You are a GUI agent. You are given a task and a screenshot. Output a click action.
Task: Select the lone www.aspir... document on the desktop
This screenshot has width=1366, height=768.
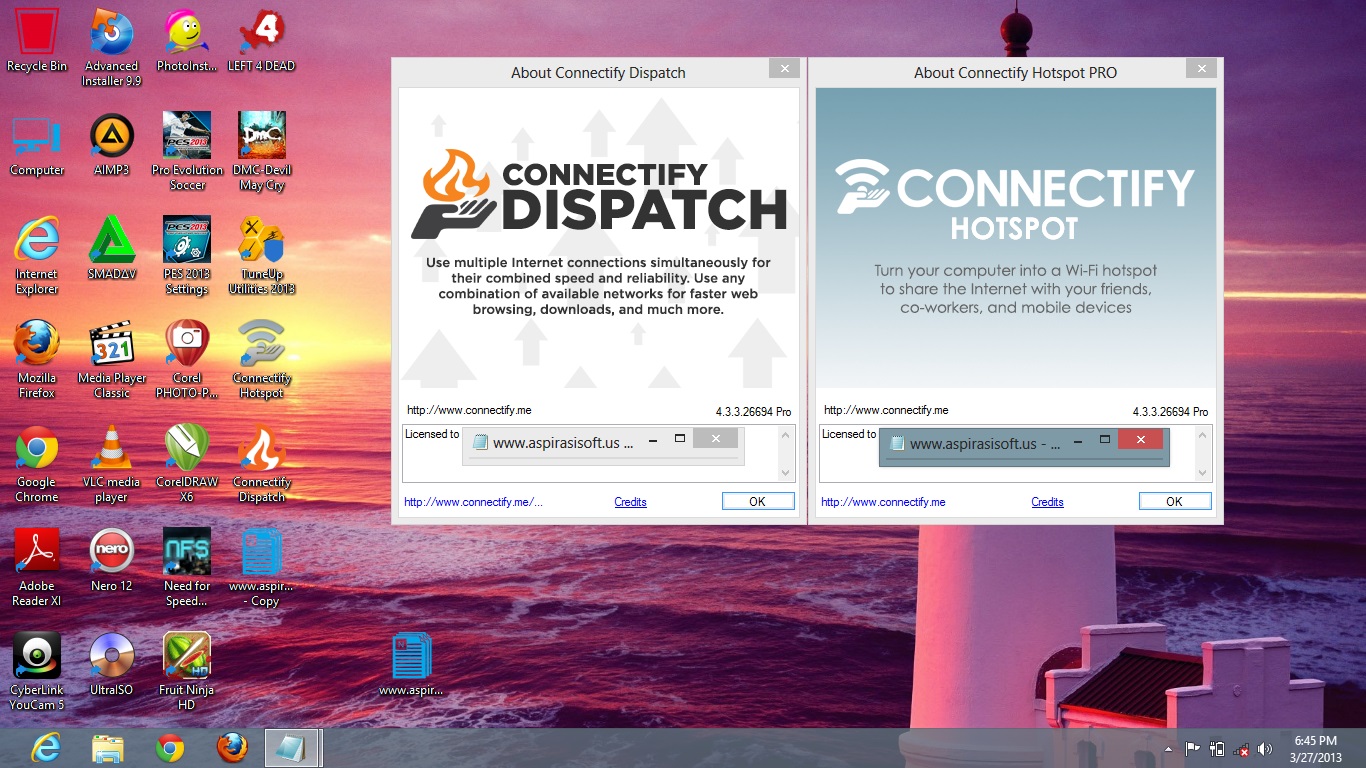[411, 665]
